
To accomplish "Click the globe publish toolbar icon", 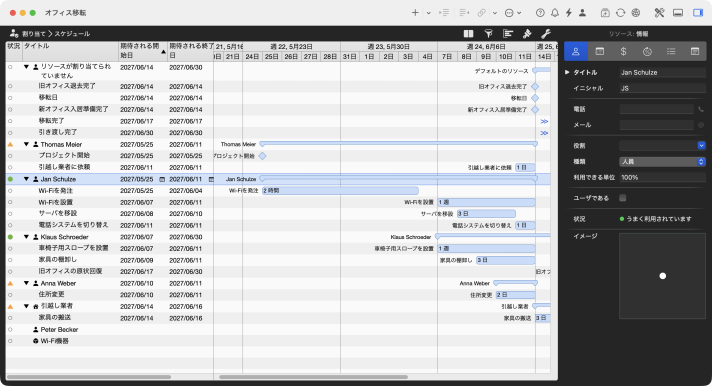I will tap(636, 13).
